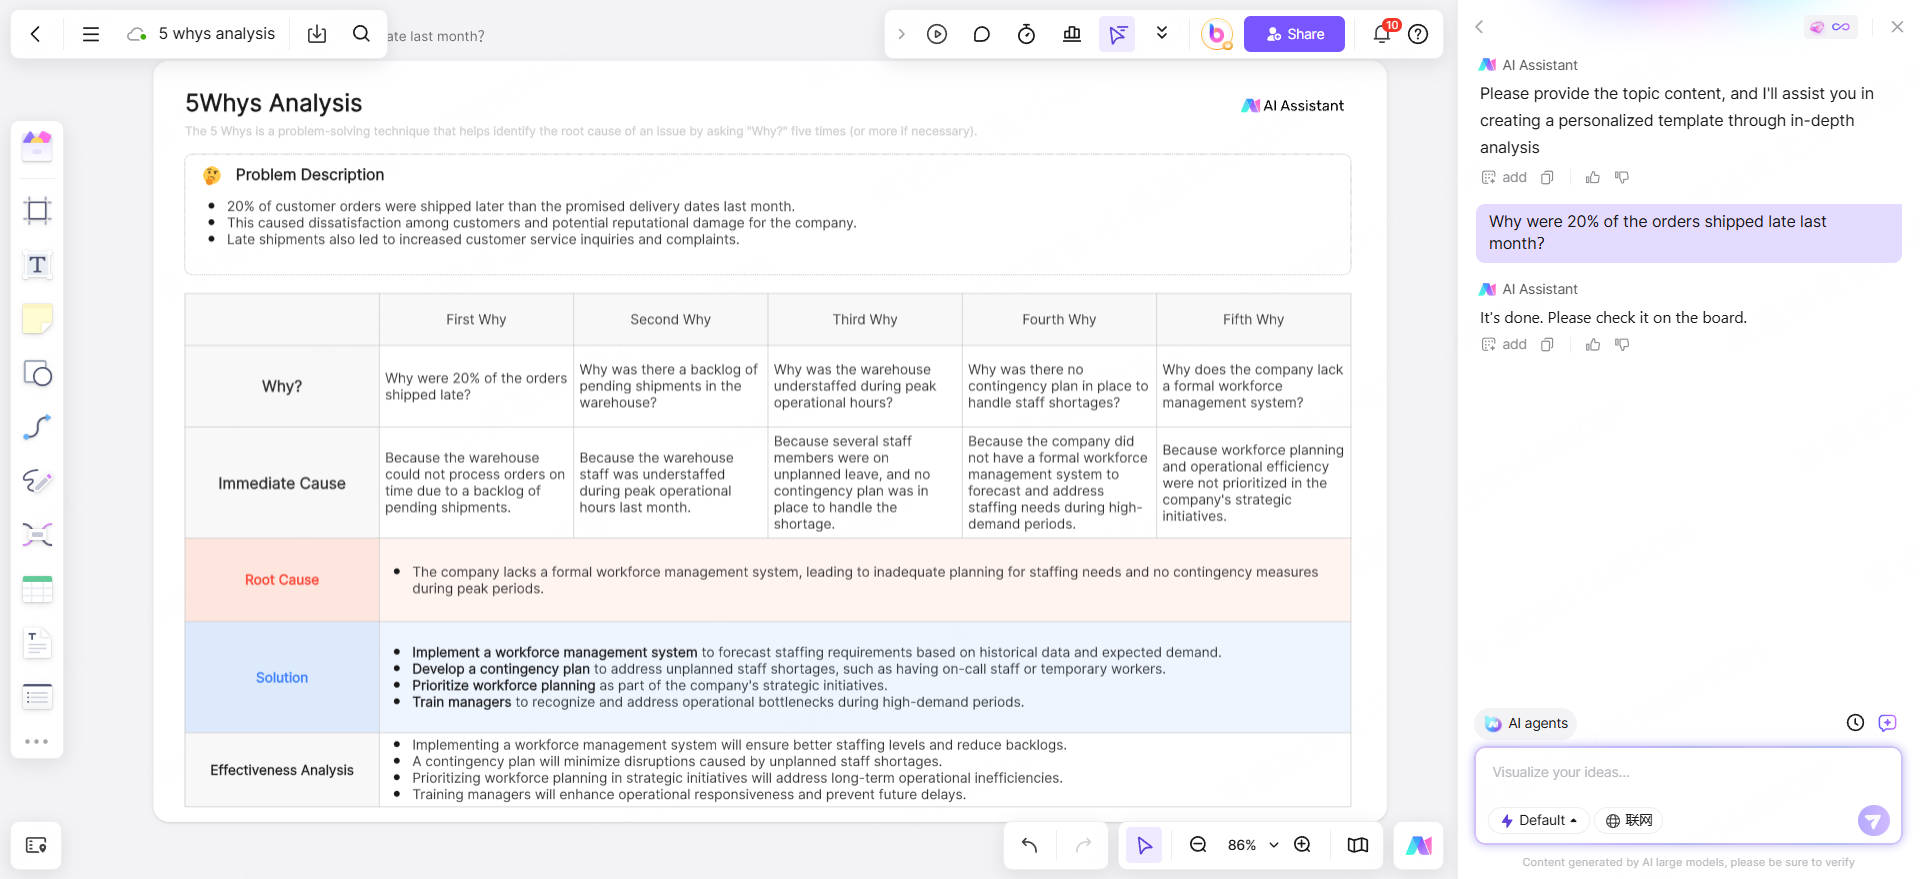This screenshot has height=879, width=1920.
Task: Start a new AI chat
Action: pos(1887,722)
